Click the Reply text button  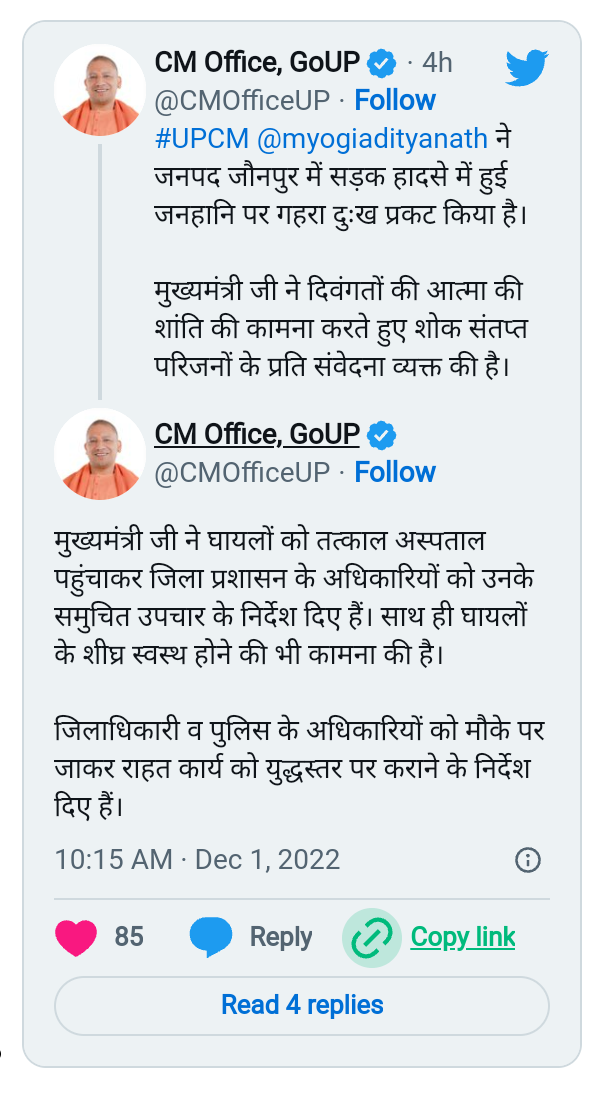pos(281,937)
